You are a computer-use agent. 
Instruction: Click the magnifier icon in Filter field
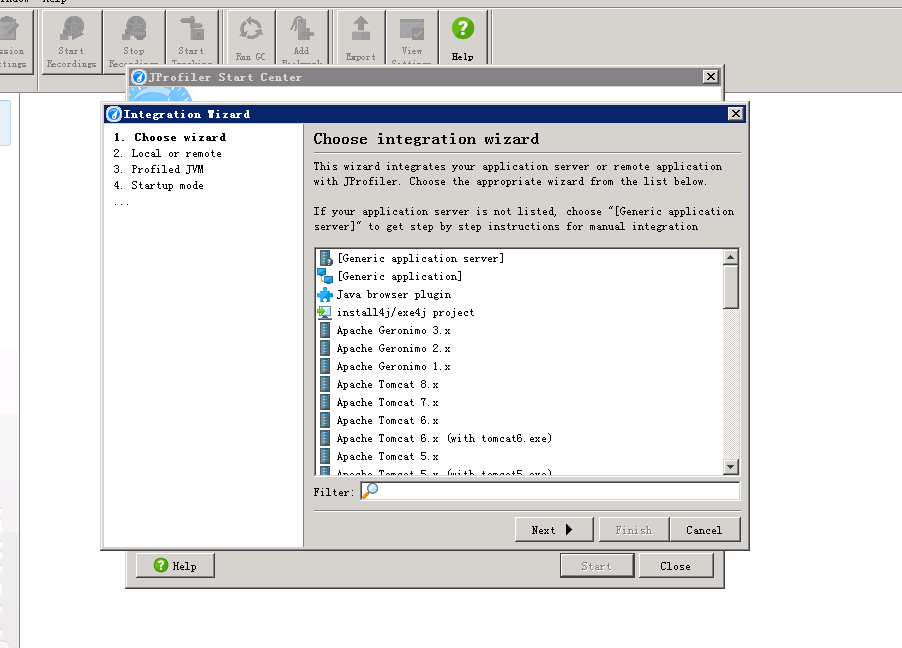click(370, 490)
